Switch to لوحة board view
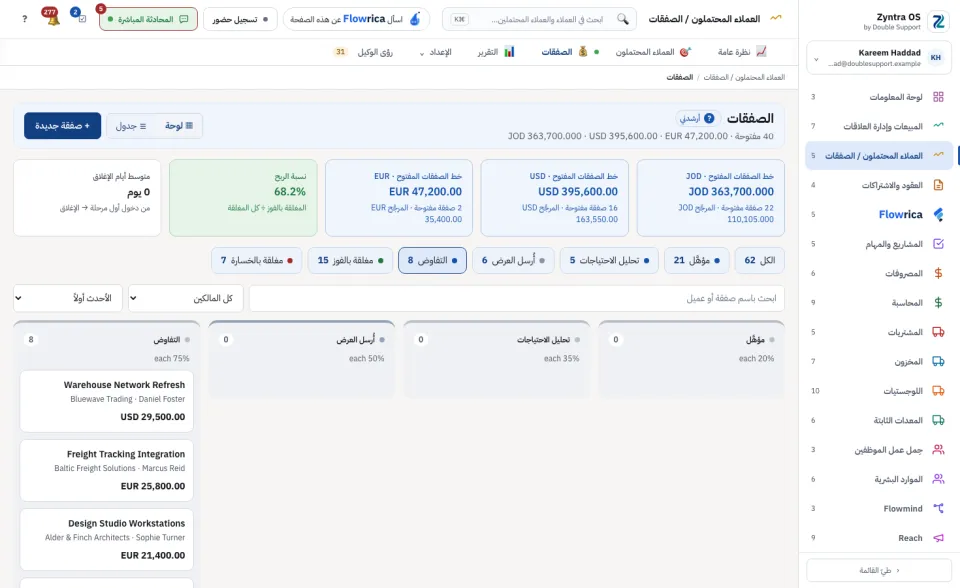Viewport: 960px width, 588px height. point(179,126)
